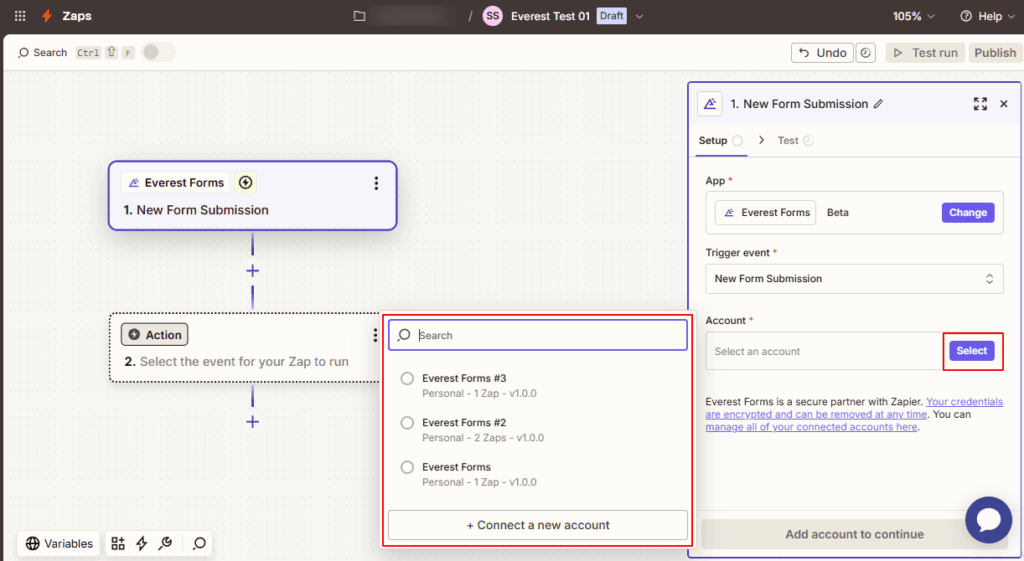Select the plain Everest Forms account radio
The width and height of the screenshot is (1024, 561).
tap(407, 467)
